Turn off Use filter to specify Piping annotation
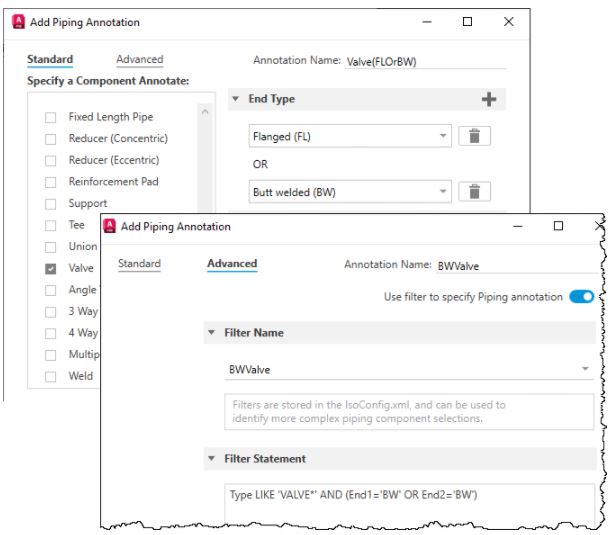The width and height of the screenshot is (613, 535). [582, 297]
